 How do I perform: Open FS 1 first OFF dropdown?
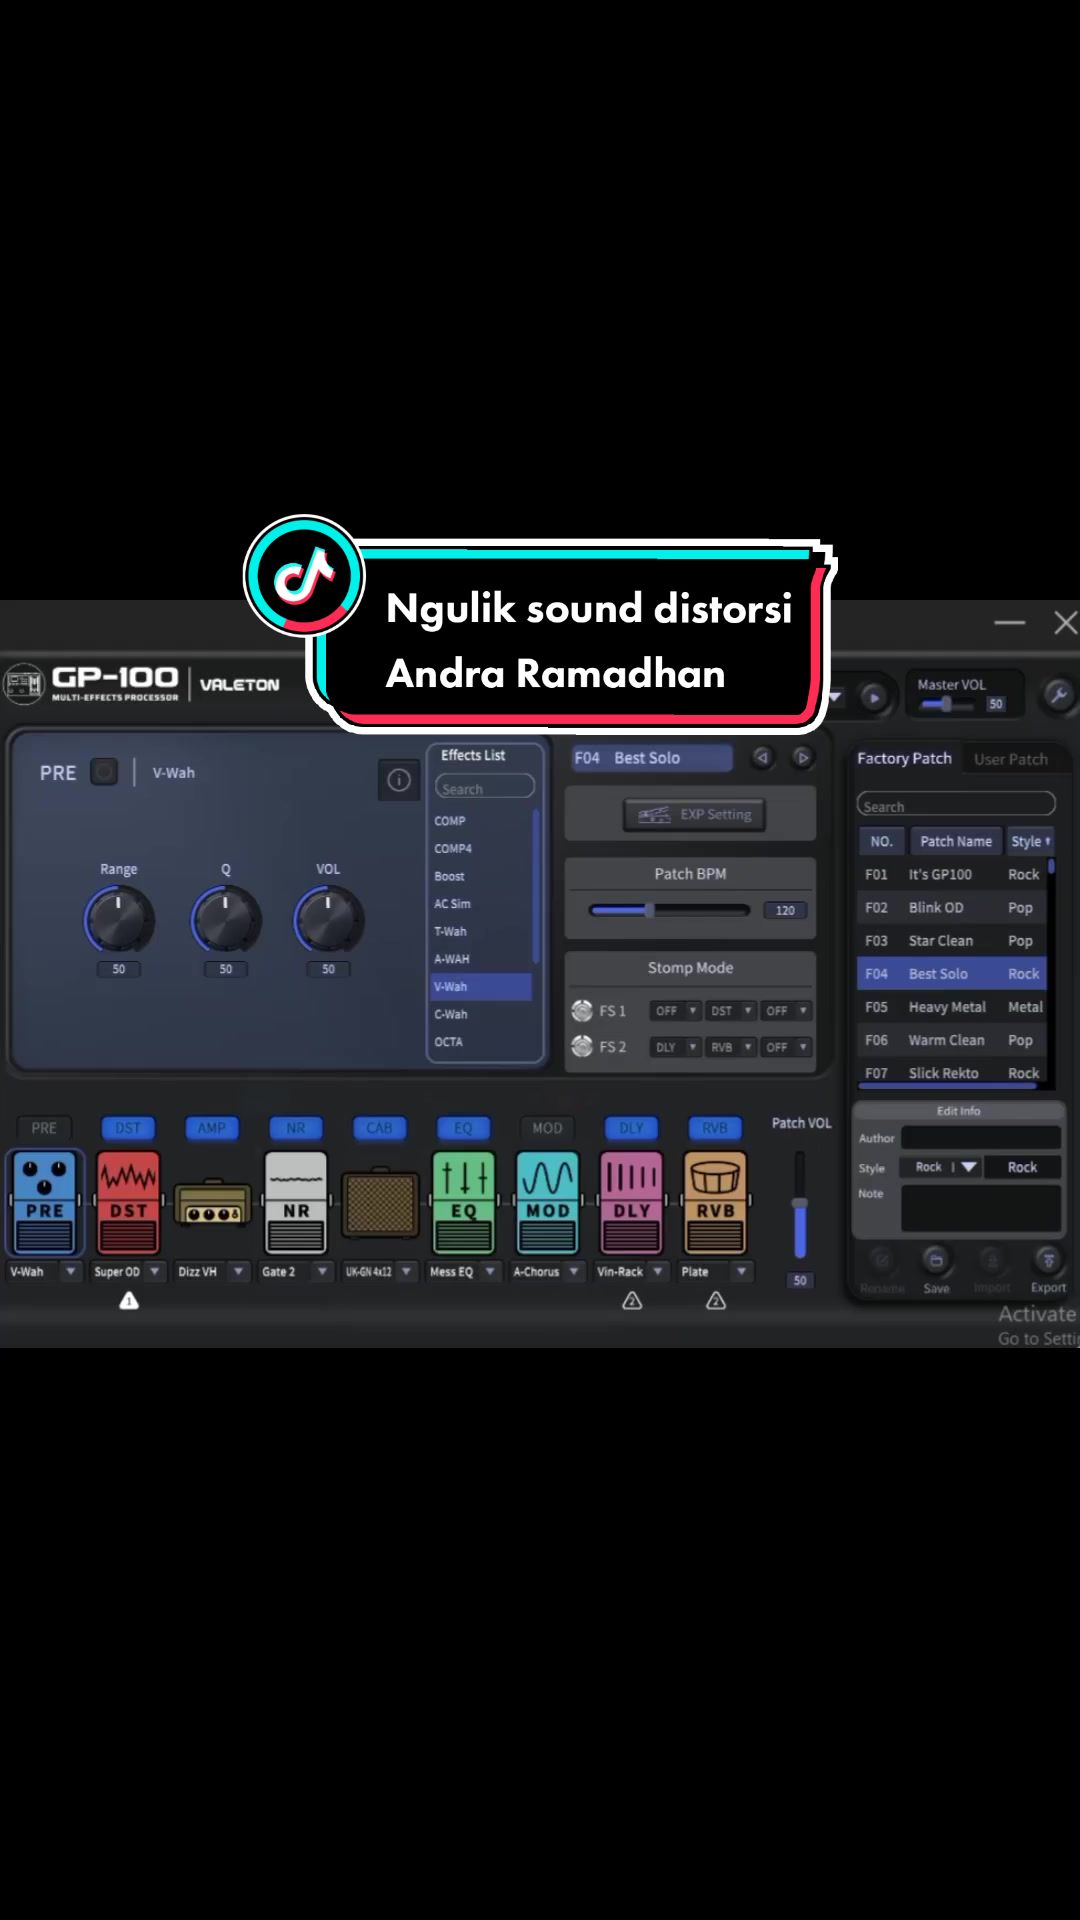[x=675, y=1011]
